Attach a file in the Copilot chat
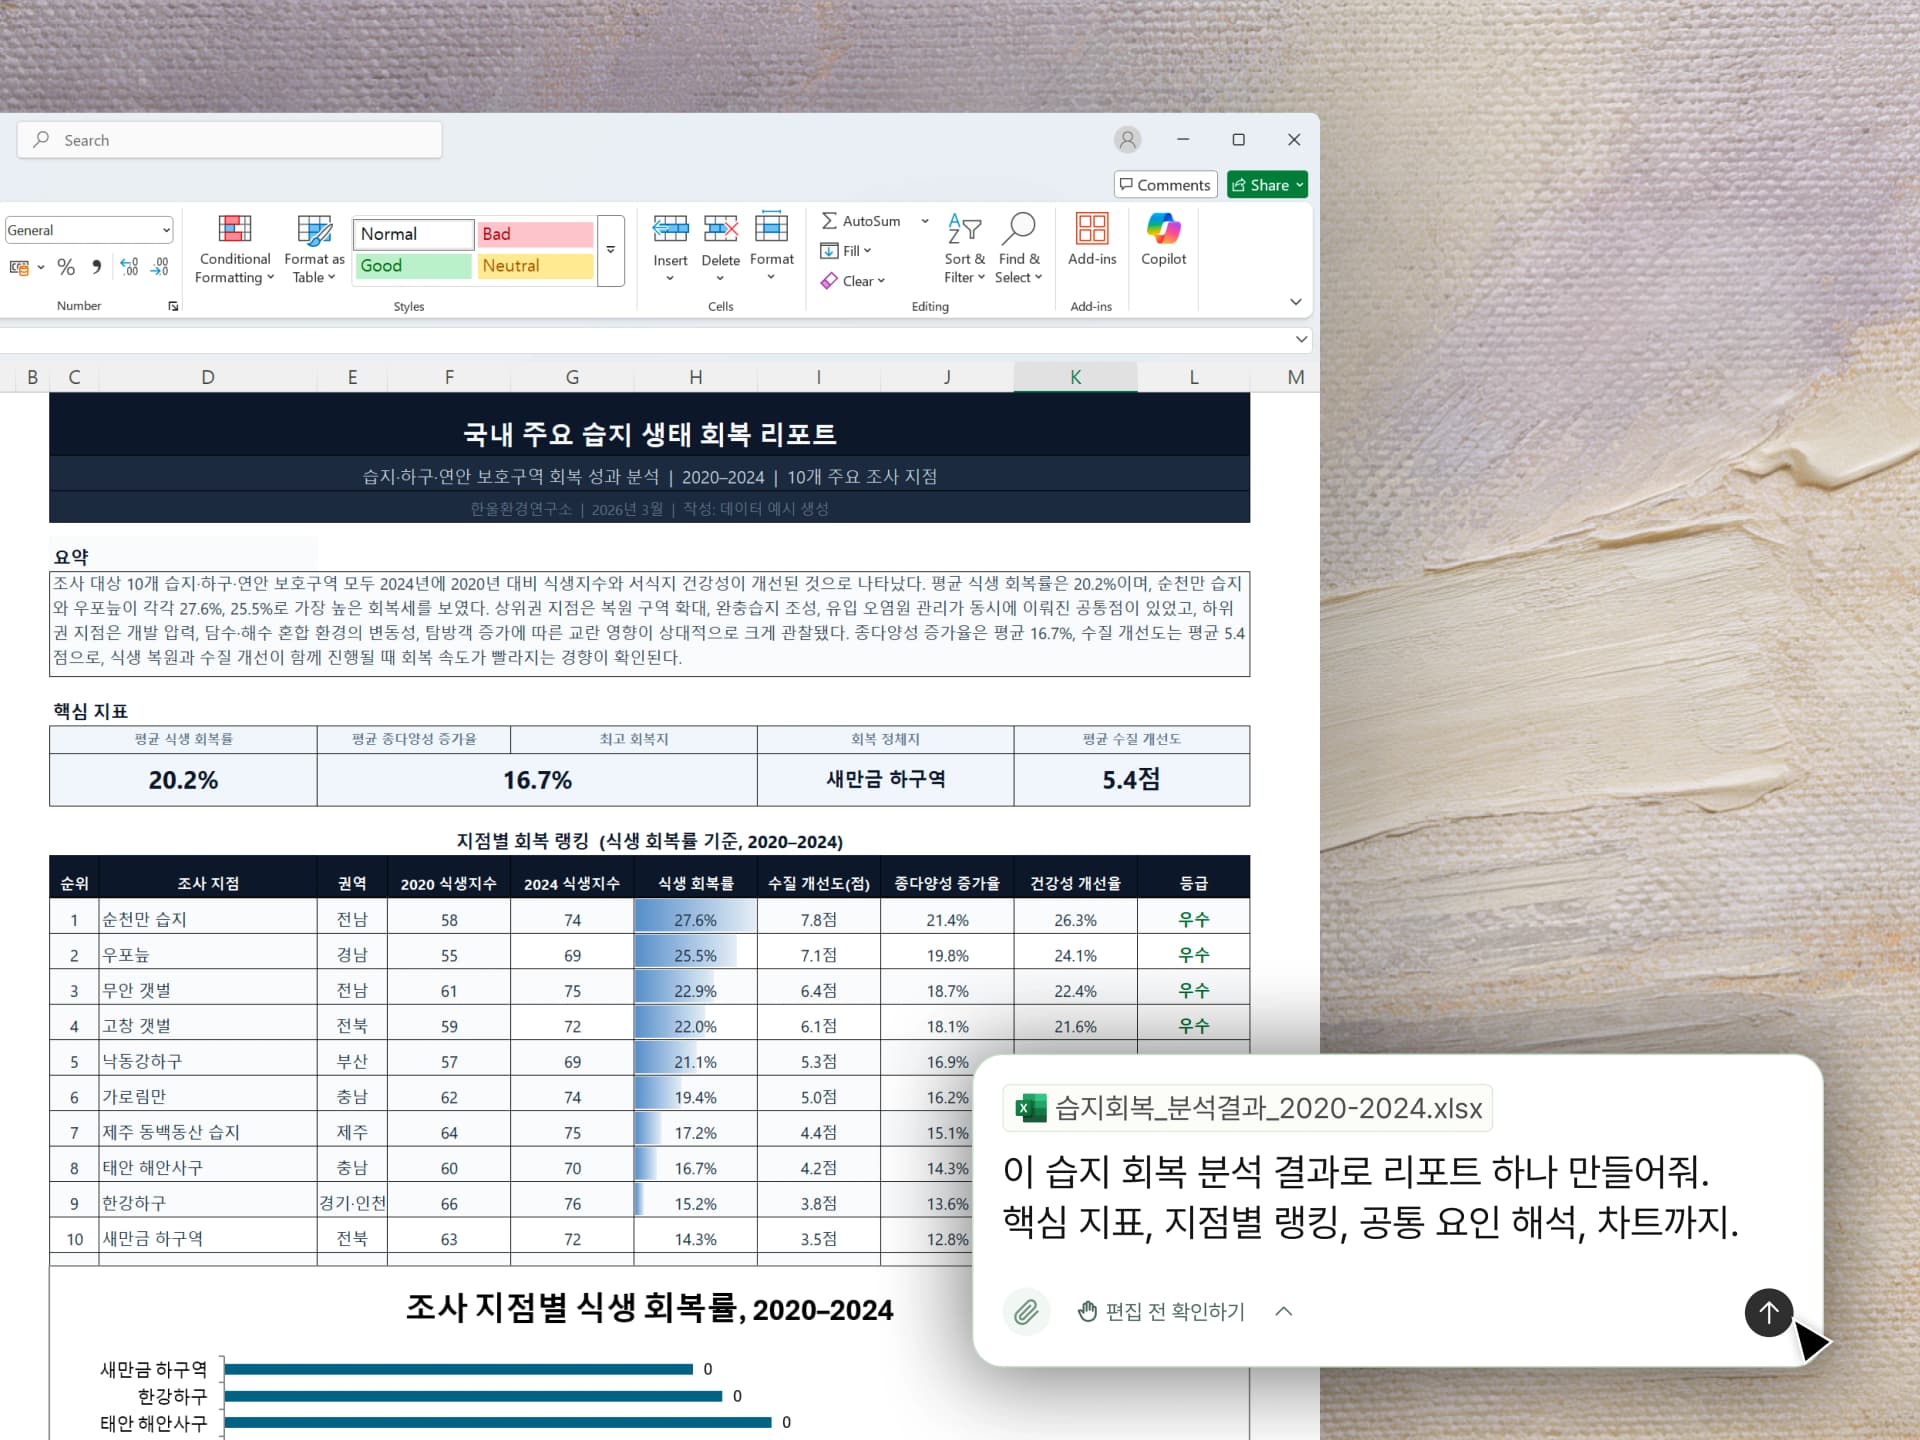The width and height of the screenshot is (1920, 1440). coord(1026,1311)
